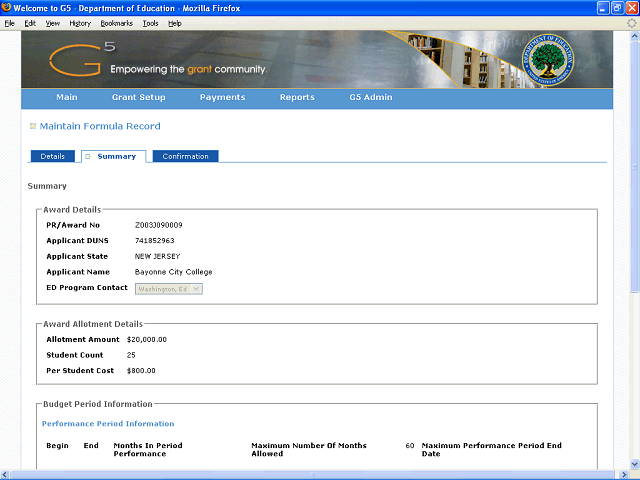
Task: Open the Tools menu in Firefox
Action: 150,22
